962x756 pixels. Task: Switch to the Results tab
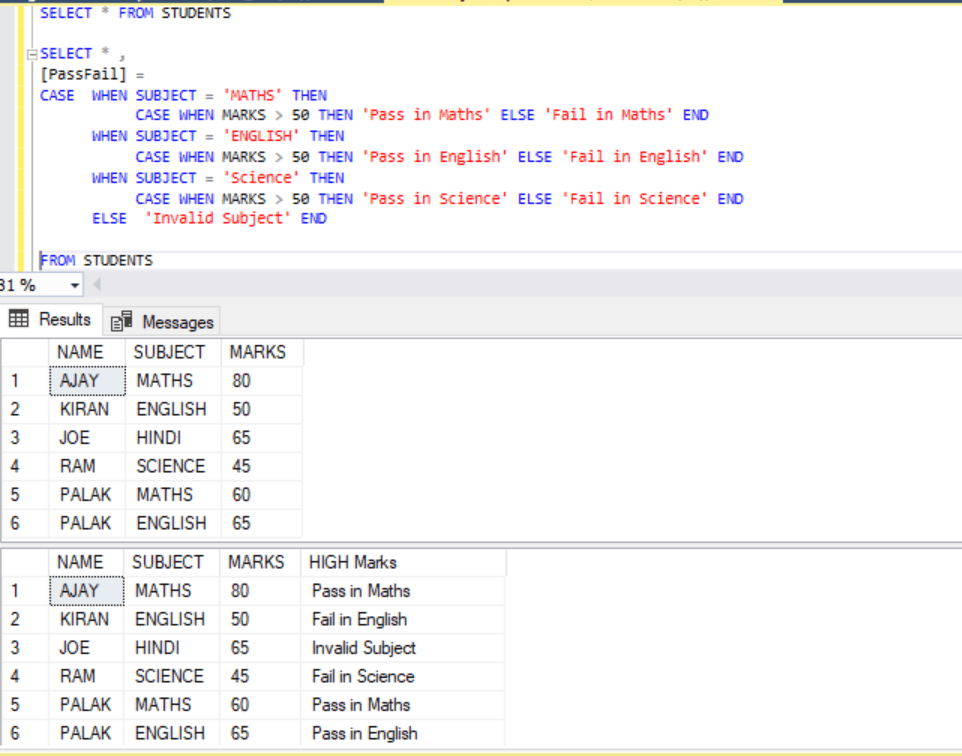tap(51, 320)
